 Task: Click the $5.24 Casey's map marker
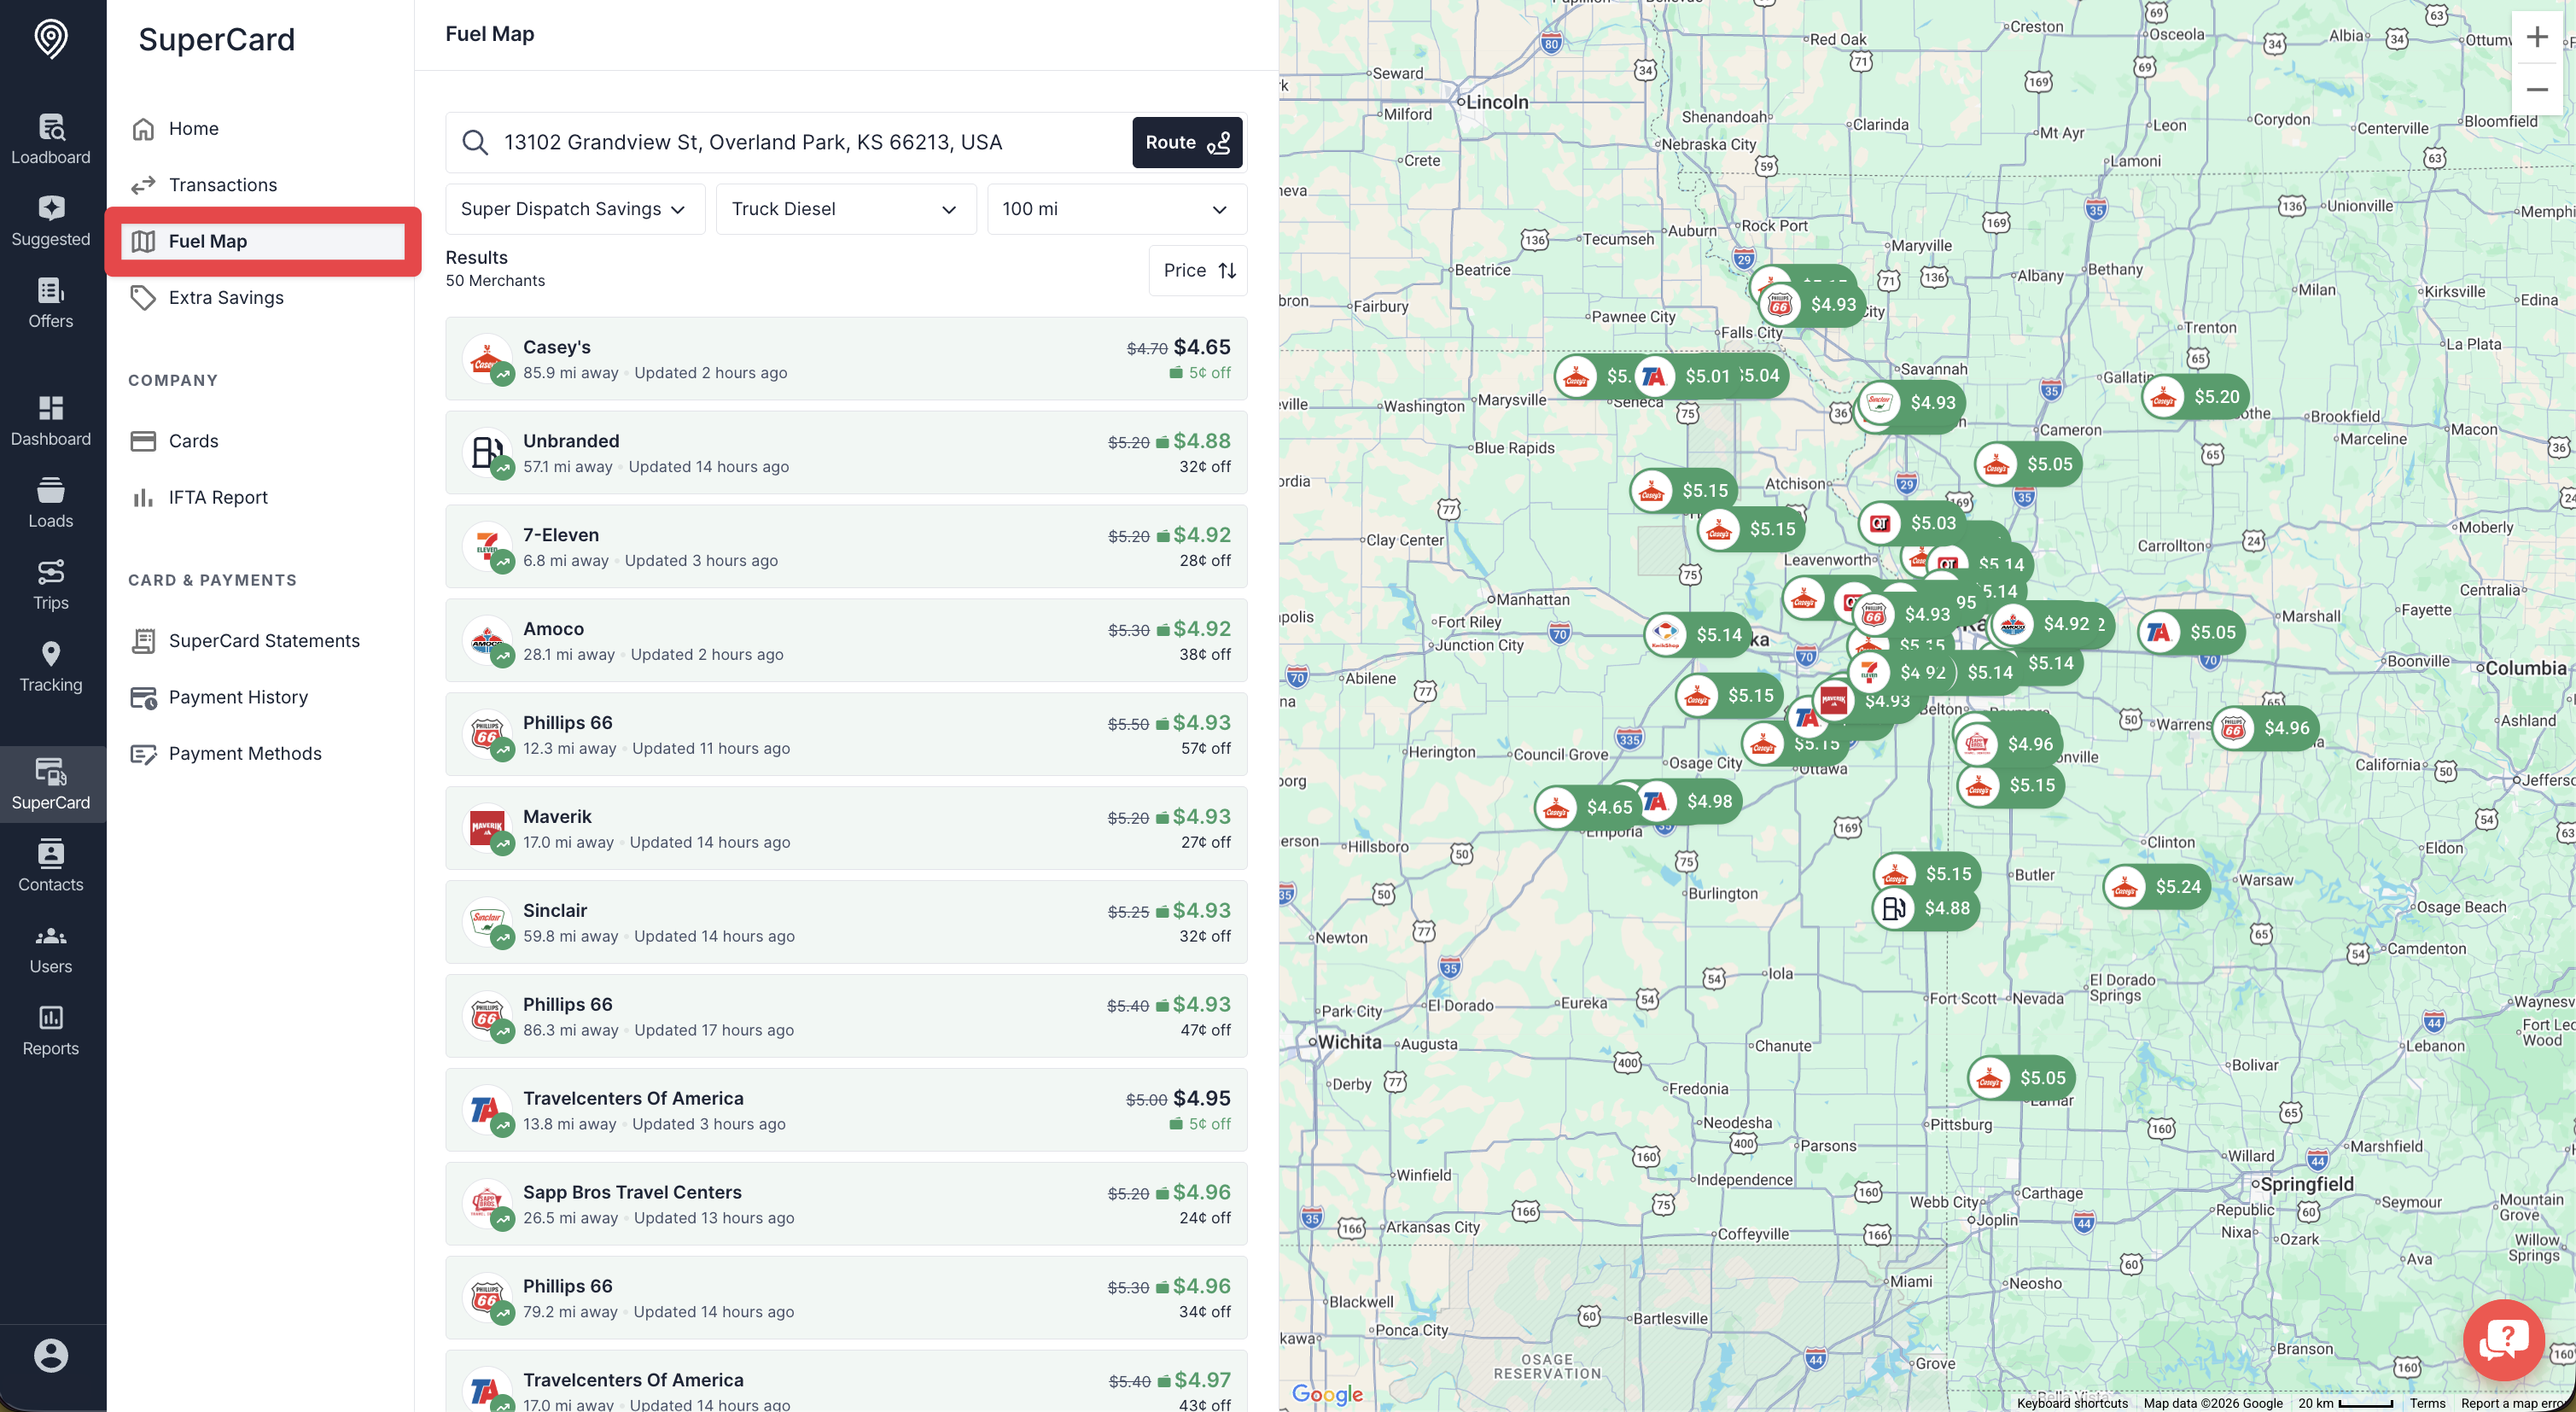[2155, 887]
